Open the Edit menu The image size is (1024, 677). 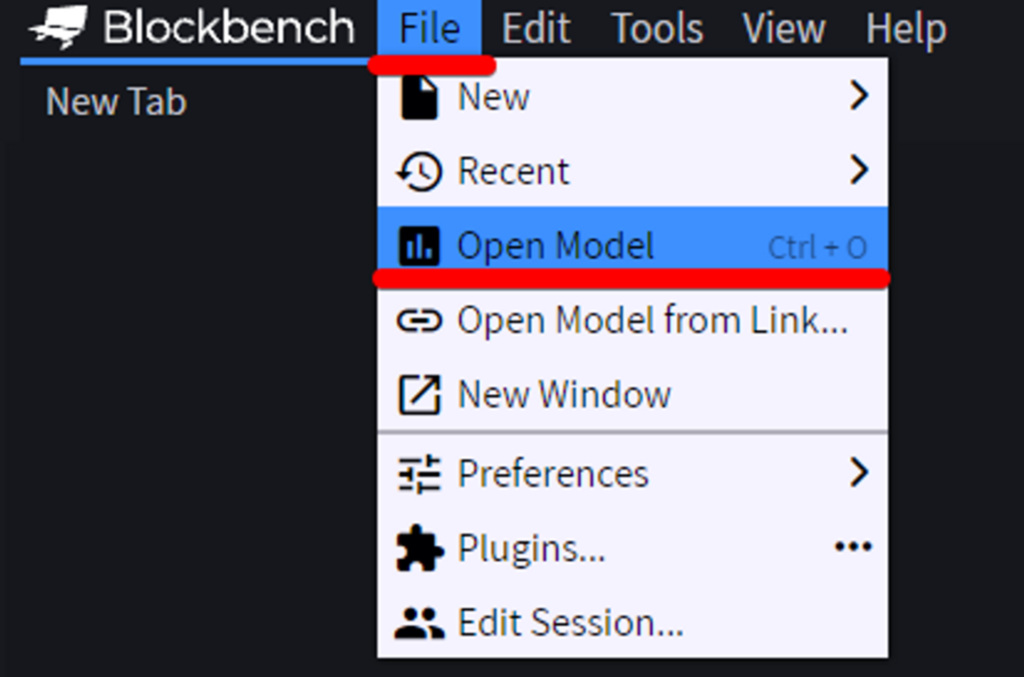(536, 28)
